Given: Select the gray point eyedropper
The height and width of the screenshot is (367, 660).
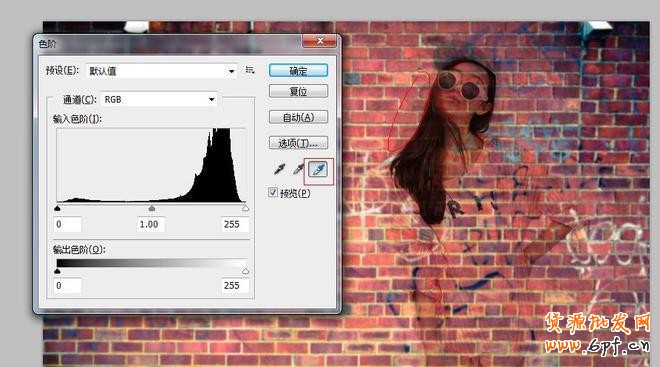Looking at the screenshot, I should click(x=298, y=169).
